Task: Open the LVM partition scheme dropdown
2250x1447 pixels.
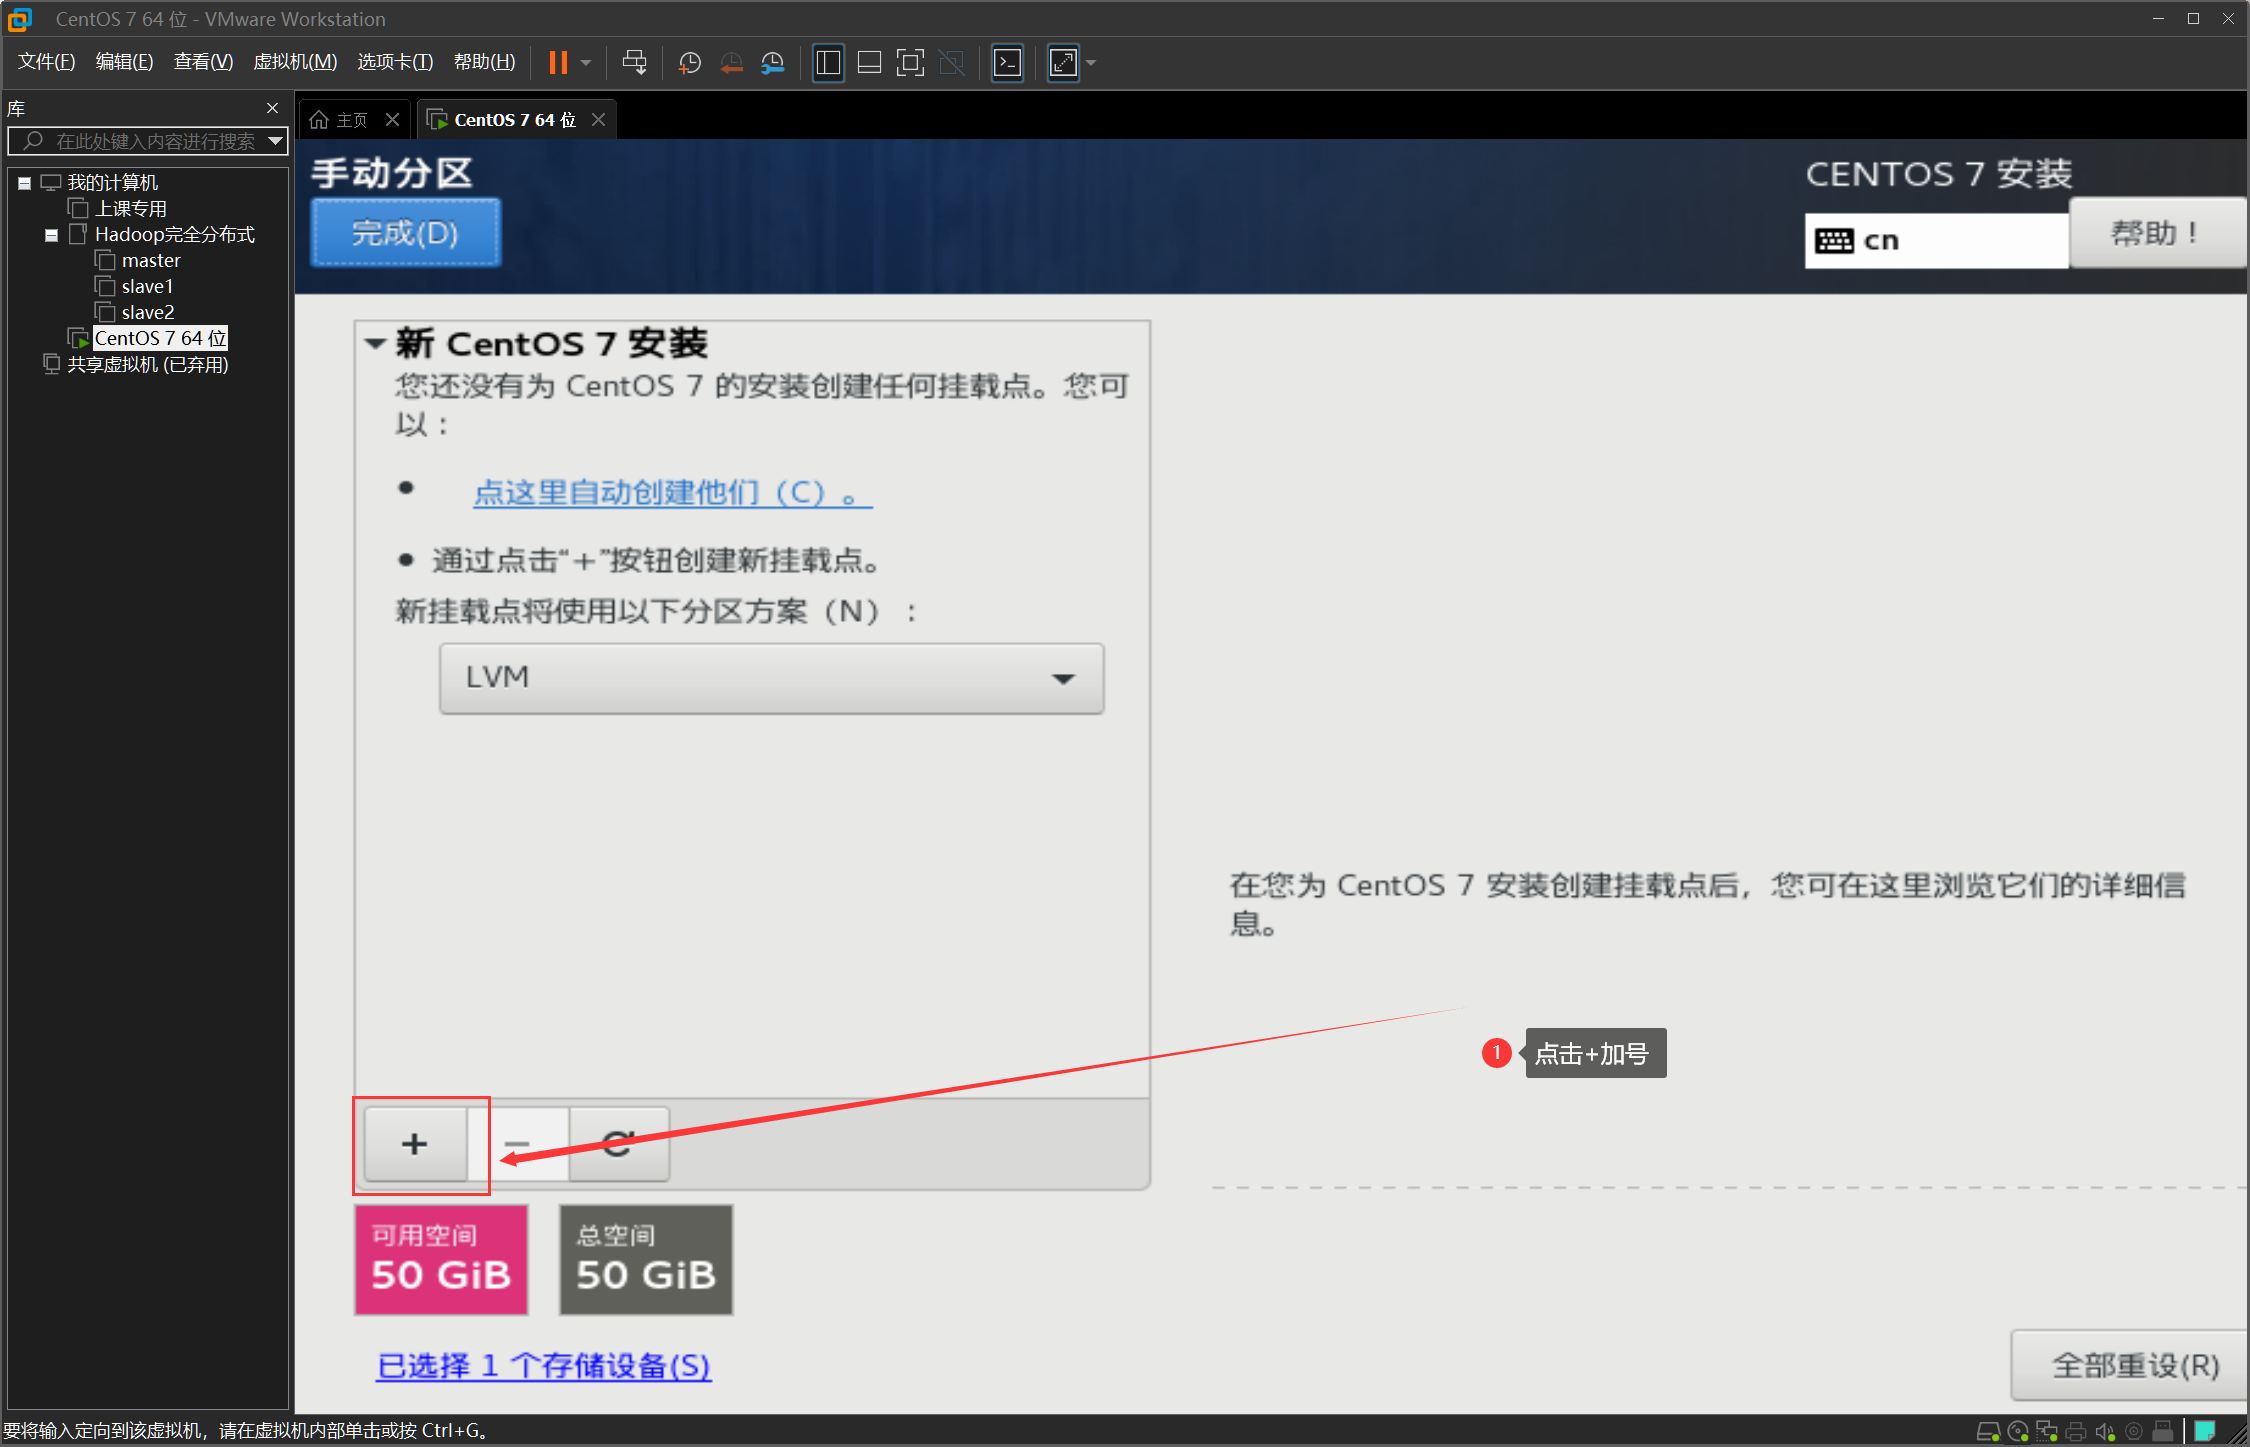Action: click(771, 677)
